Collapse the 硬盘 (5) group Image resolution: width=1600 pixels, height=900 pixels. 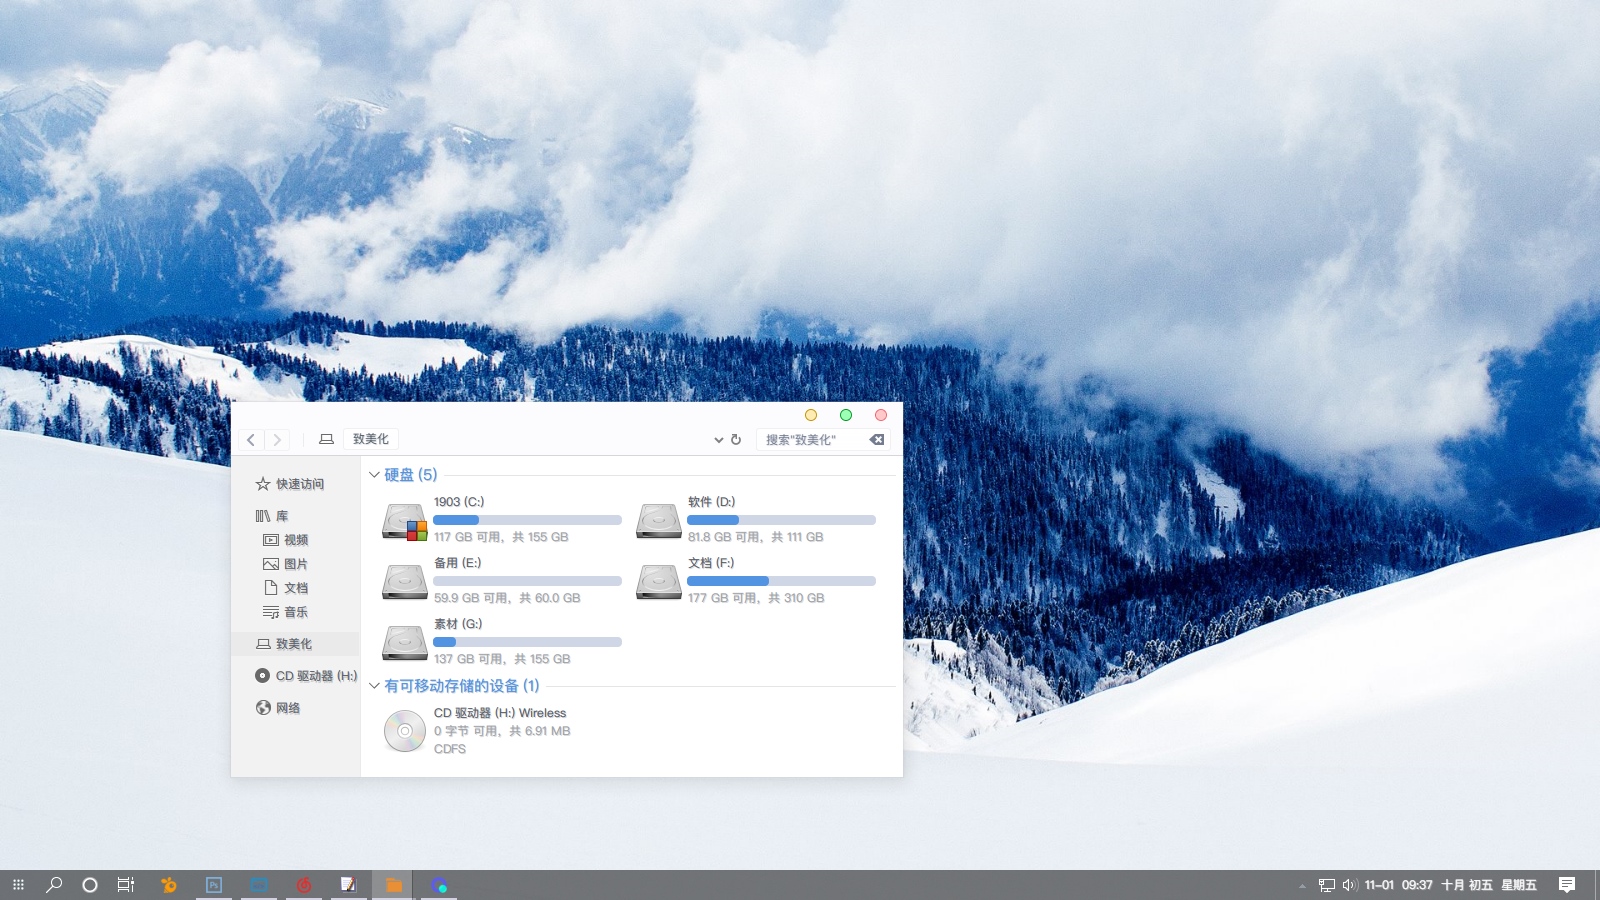tap(374, 475)
